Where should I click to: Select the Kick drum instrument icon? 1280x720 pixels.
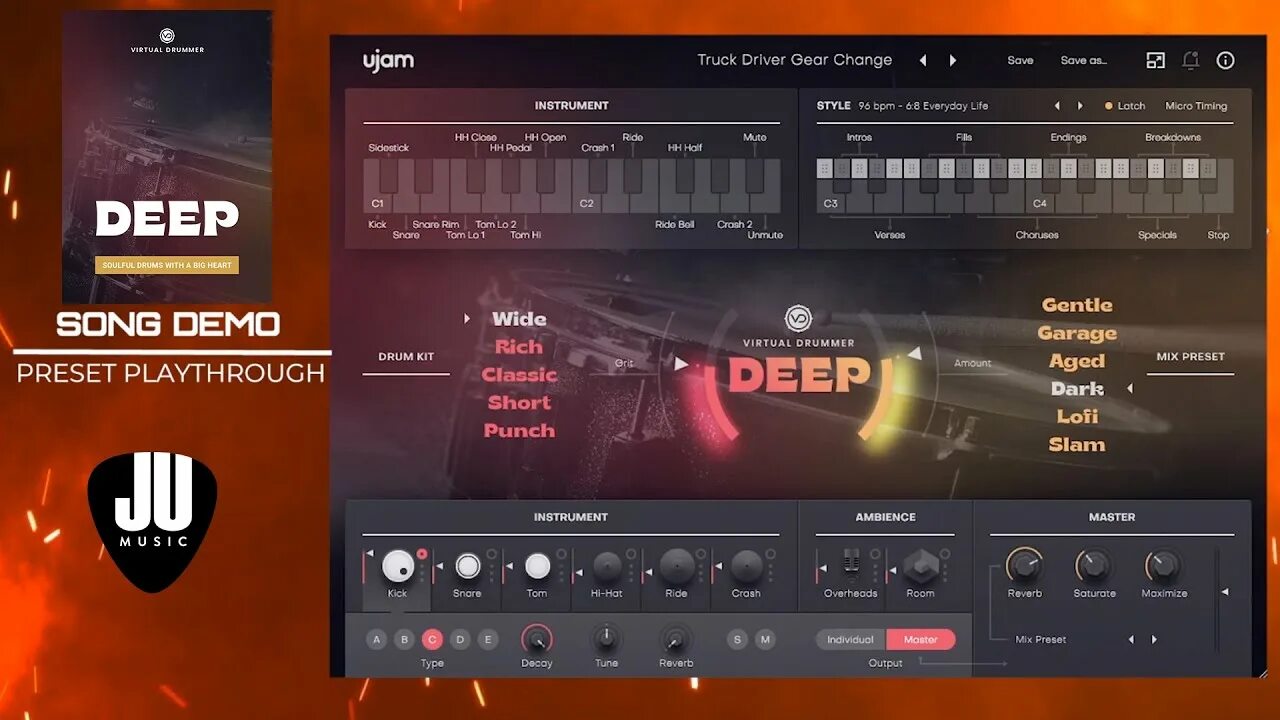point(398,566)
